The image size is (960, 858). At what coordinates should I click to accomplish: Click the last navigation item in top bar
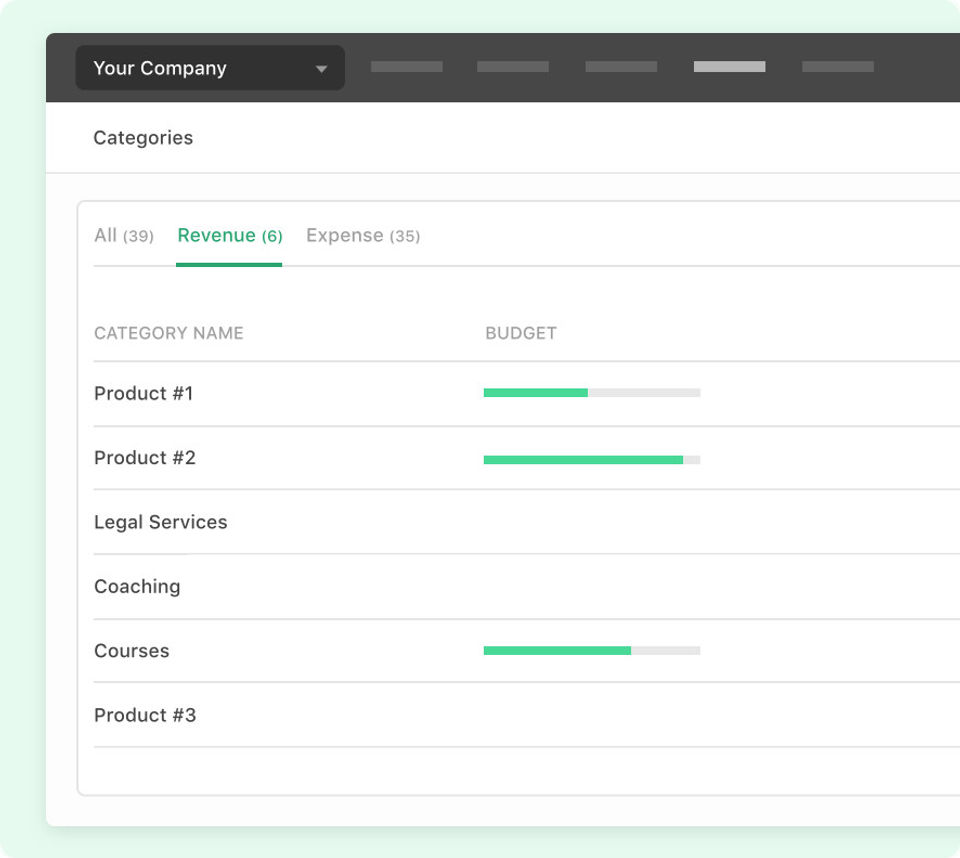pos(837,67)
